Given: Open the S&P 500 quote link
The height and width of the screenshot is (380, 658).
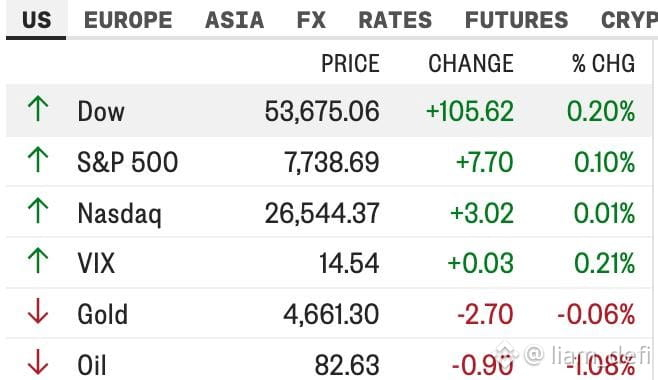Looking at the screenshot, I should (128, 162).
